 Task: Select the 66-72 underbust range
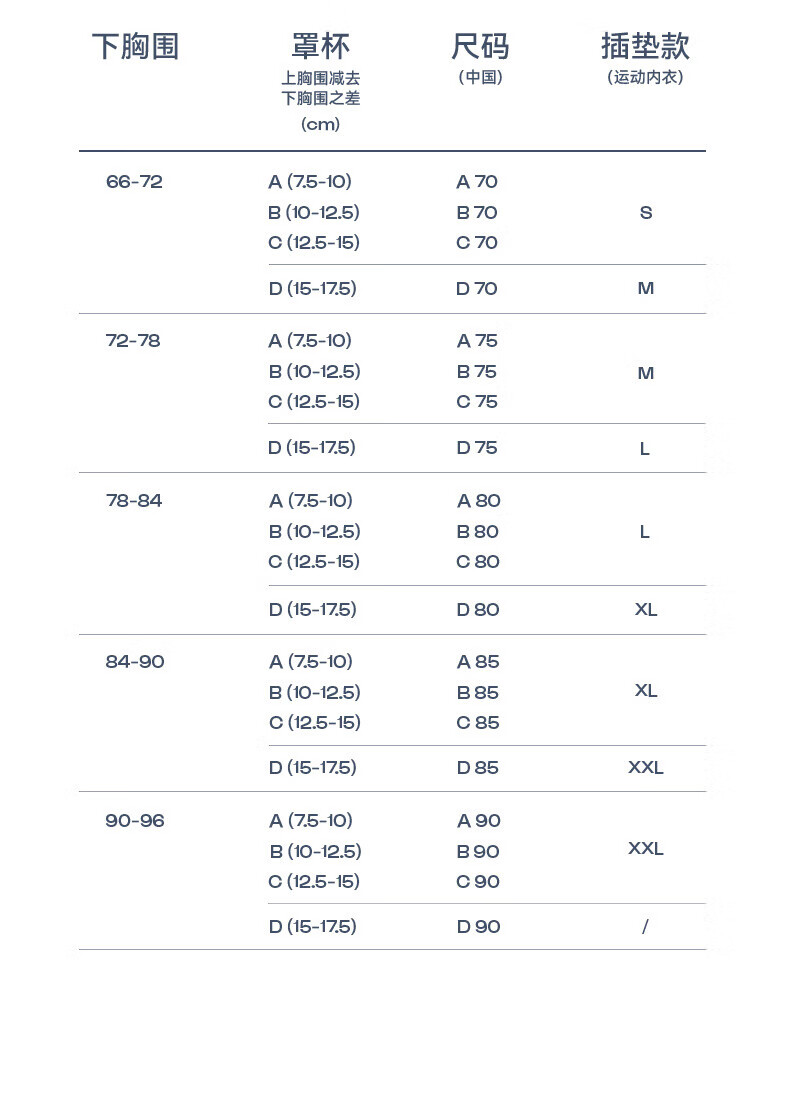pos(134,182)
